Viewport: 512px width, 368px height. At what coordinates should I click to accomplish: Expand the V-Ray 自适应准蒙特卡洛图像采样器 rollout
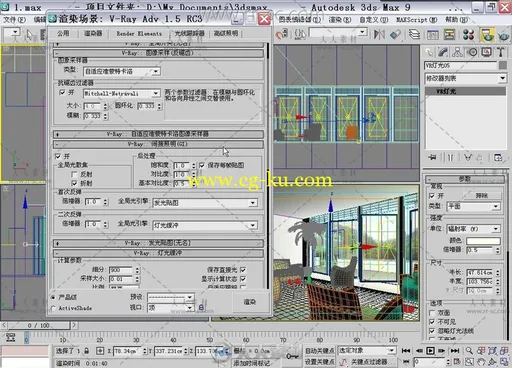coord(158,134)
